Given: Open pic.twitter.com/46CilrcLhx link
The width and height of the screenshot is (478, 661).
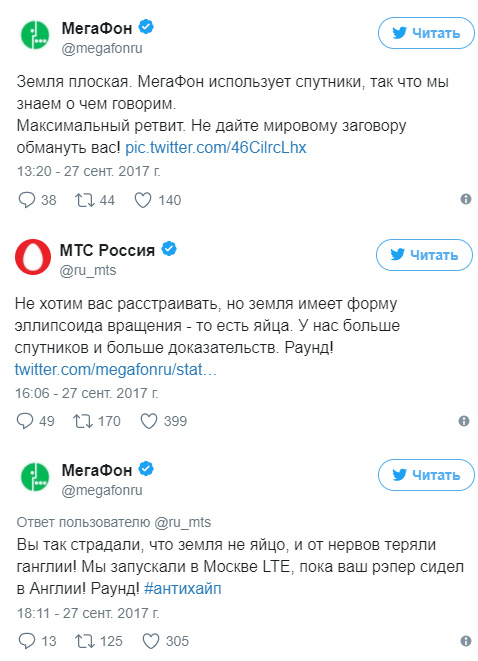Looking at the screenshot, I should (x=216, y=148).
